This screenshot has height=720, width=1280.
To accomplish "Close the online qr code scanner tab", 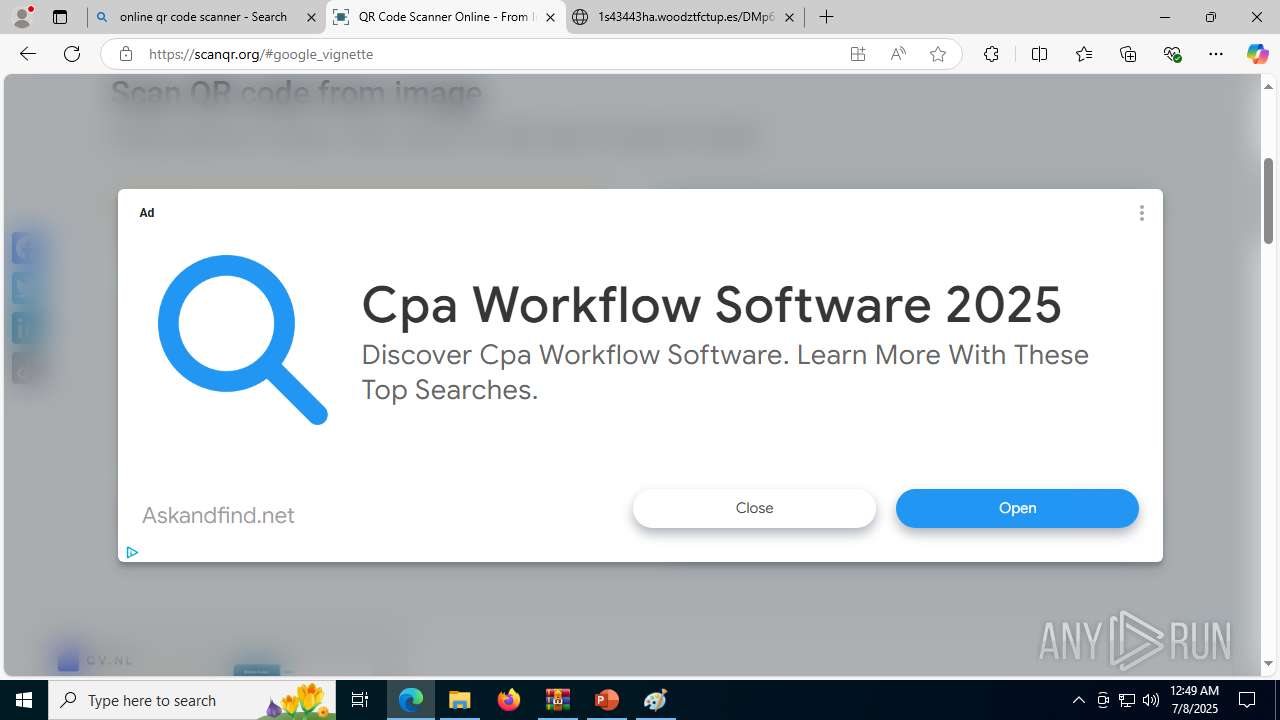I will coord(311,17).
